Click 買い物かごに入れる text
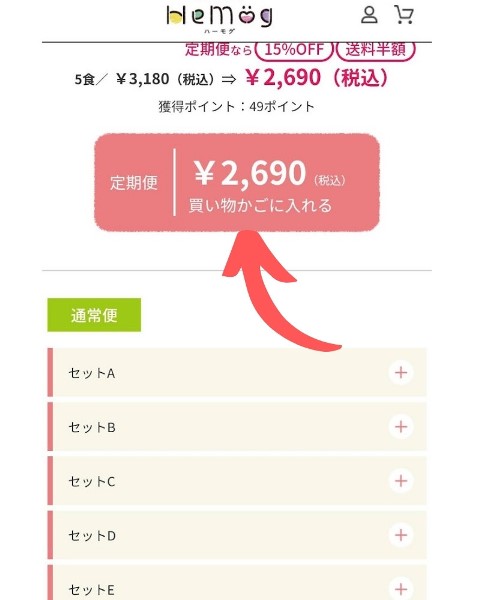480x600 pixels. (260, 205)
